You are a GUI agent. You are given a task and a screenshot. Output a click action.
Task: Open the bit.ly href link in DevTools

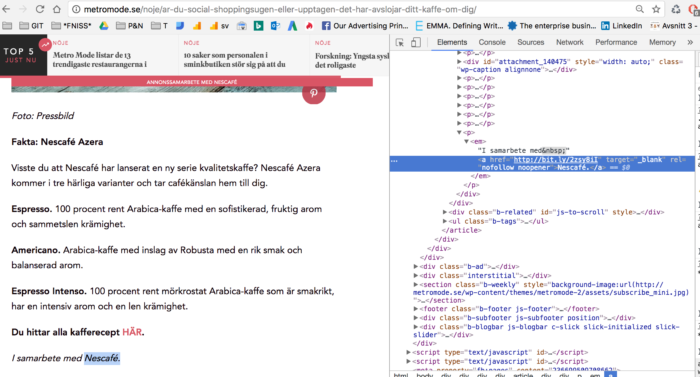click(555, 159)
